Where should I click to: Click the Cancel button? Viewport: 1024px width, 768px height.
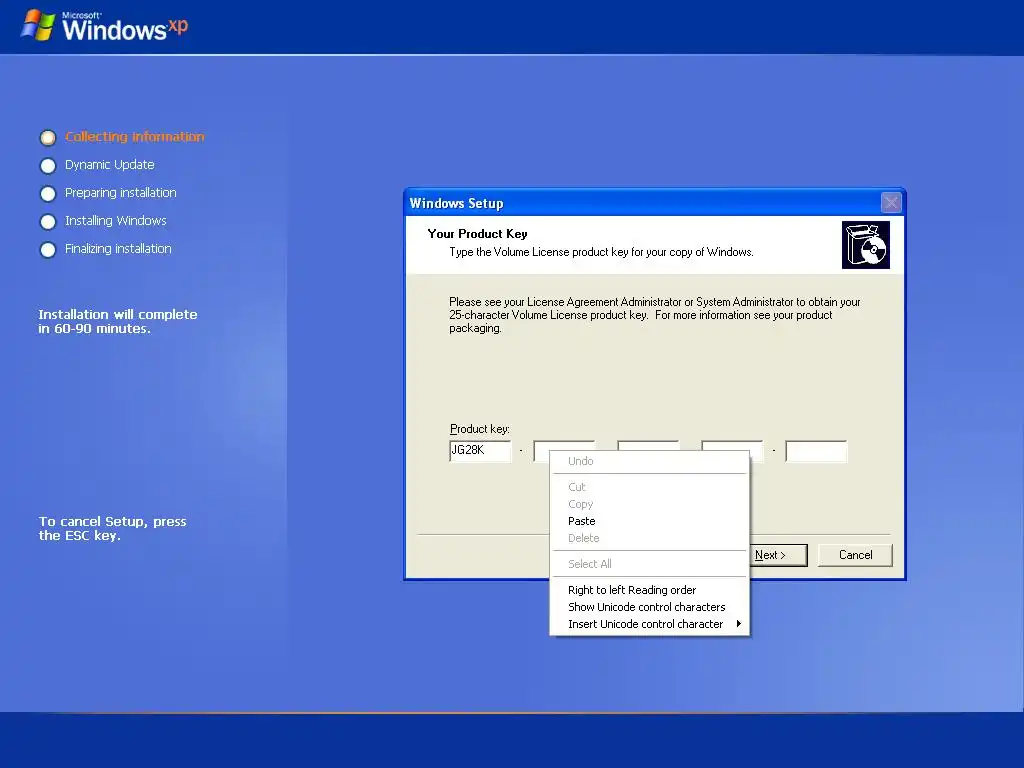(x=855, y=555)
